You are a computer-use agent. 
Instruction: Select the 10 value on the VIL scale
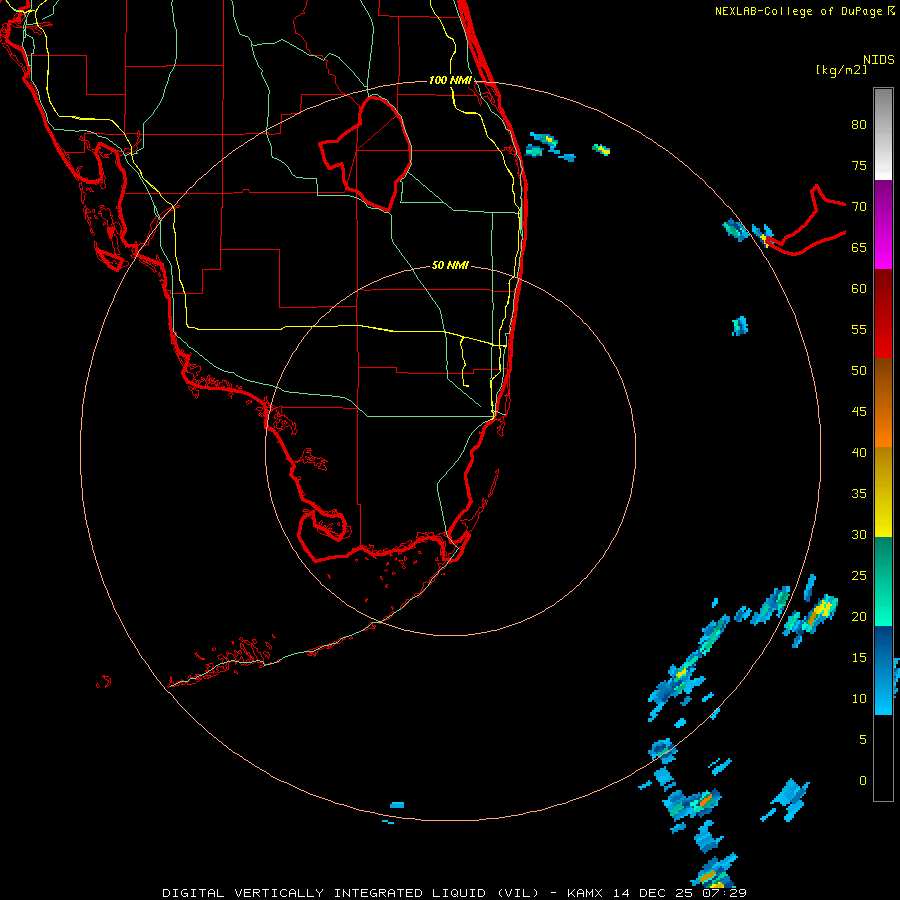[859, 699]
